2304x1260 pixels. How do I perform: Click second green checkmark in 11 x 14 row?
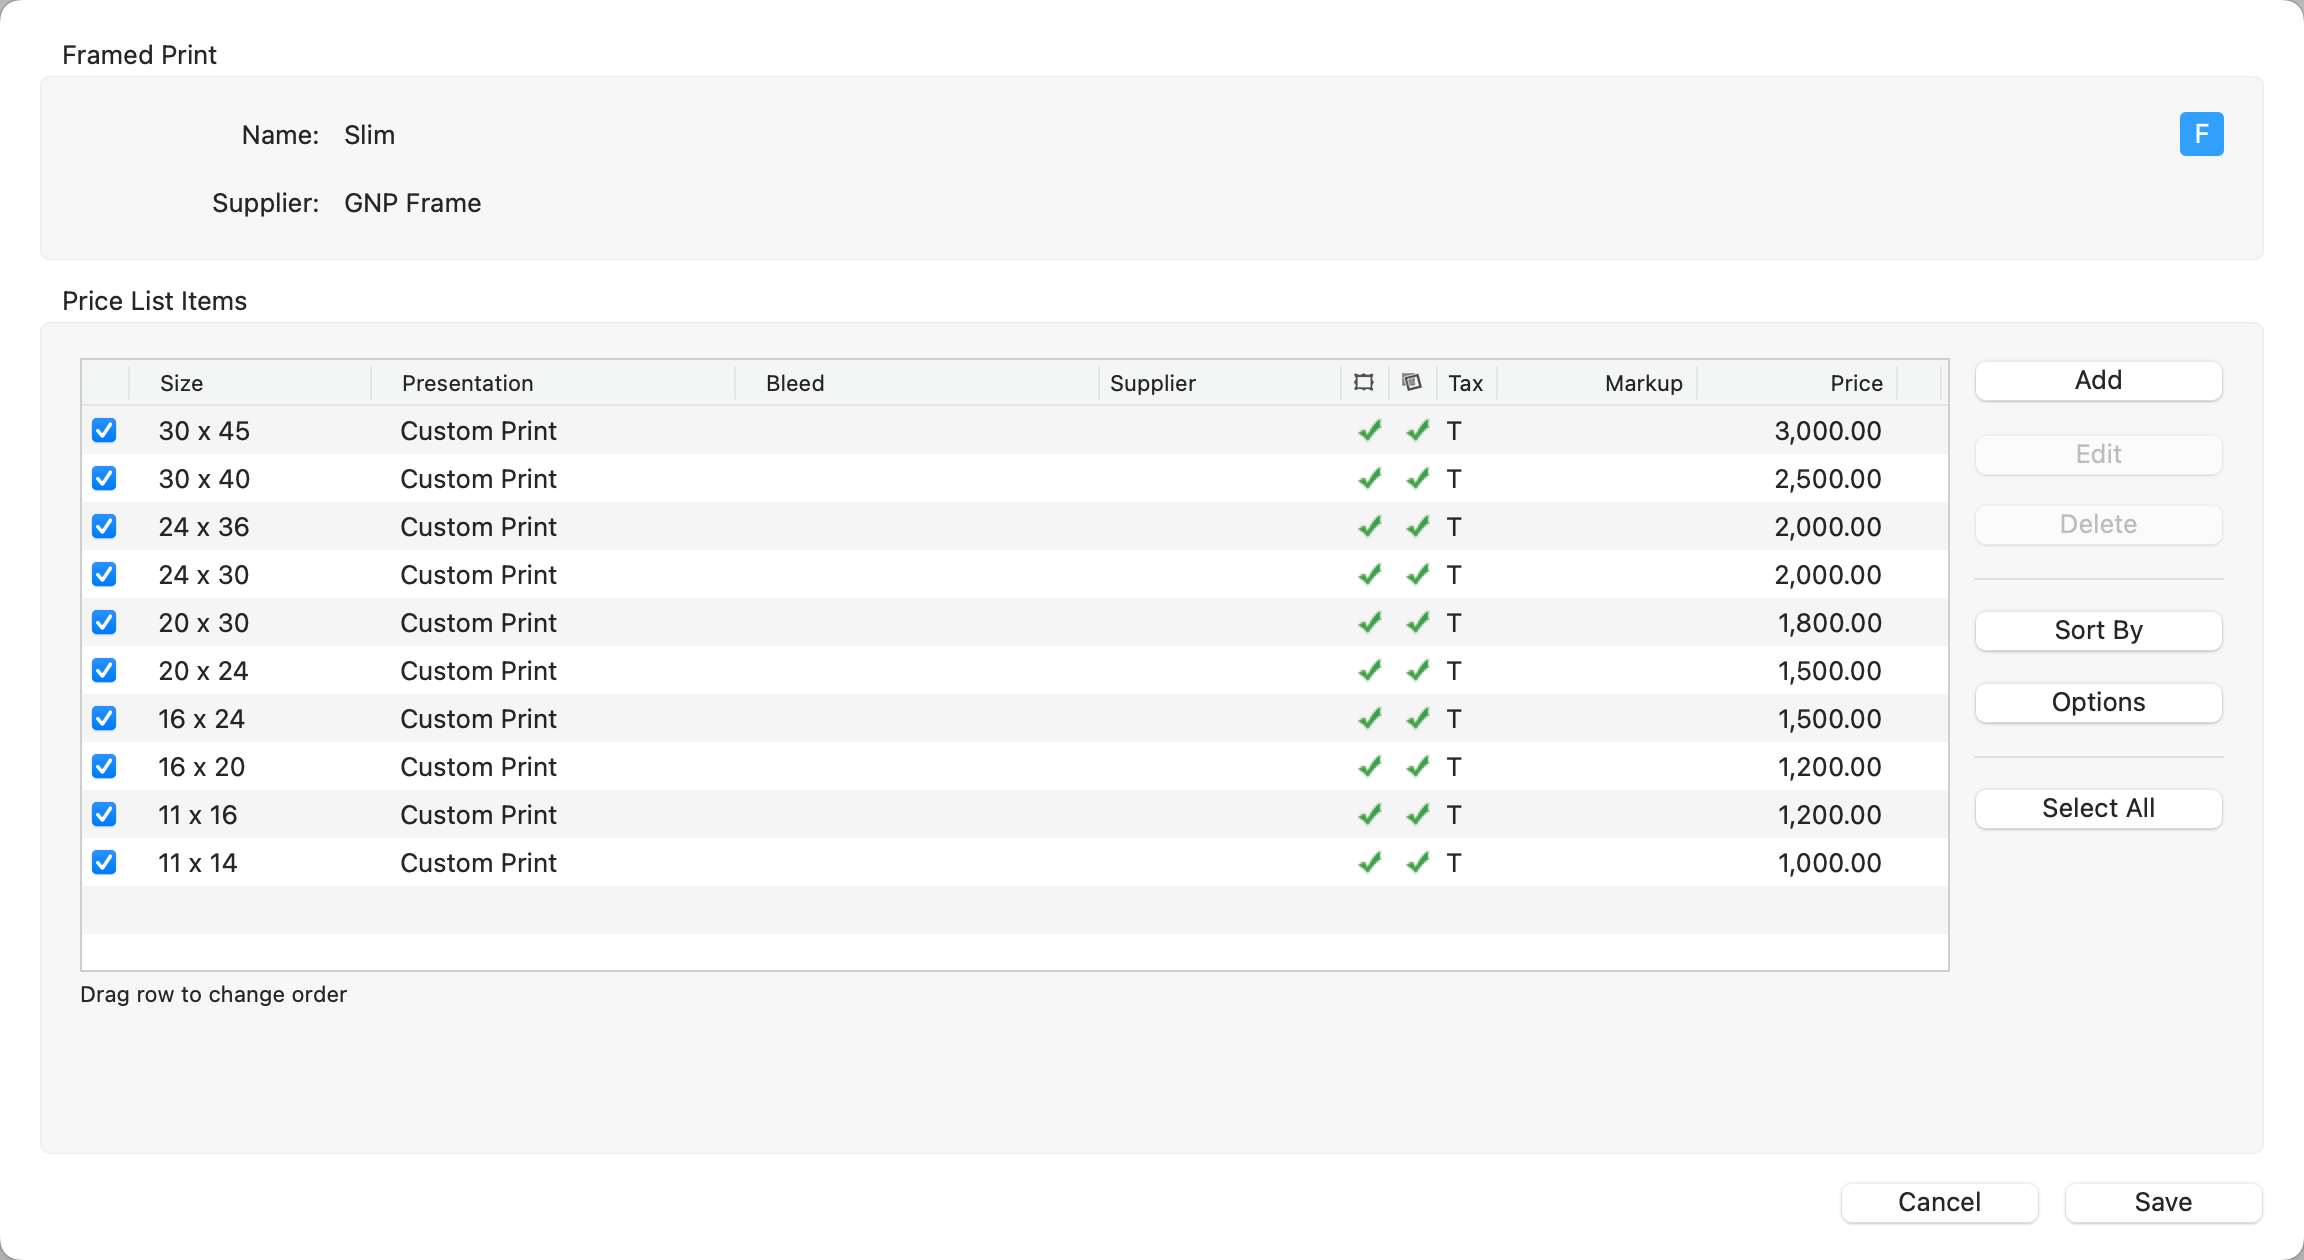pos(1417,863)
